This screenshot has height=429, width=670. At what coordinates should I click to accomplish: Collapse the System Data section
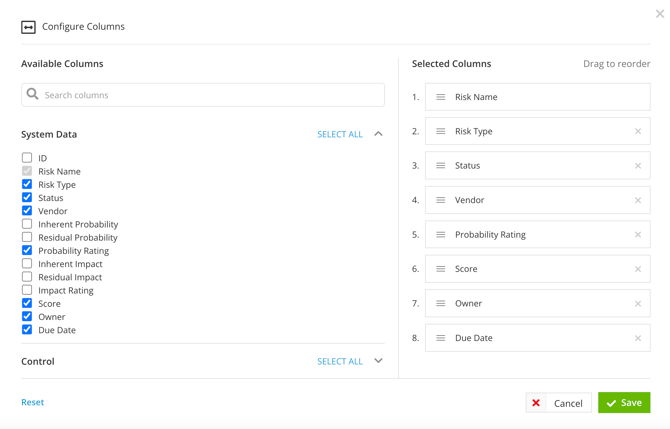[x=378, y=134]
